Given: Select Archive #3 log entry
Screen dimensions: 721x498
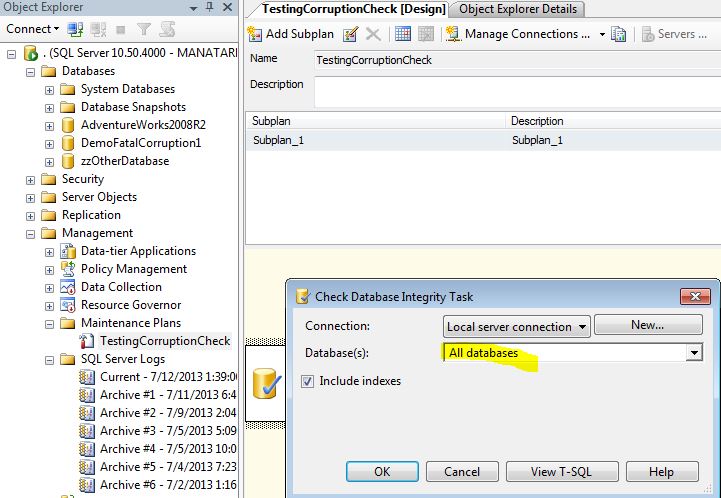Looking at the screenshot, I should tap(168, 430).
